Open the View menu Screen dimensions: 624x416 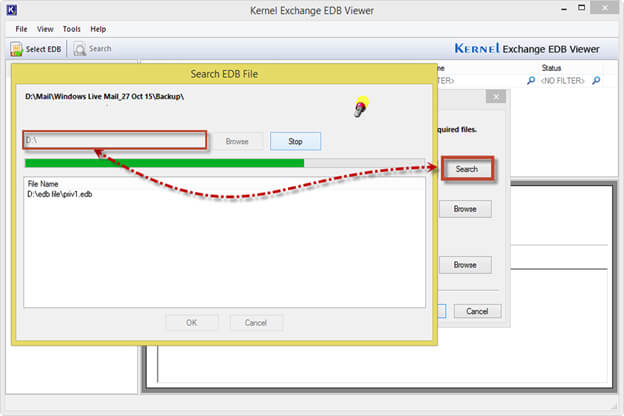pos(45,29)
